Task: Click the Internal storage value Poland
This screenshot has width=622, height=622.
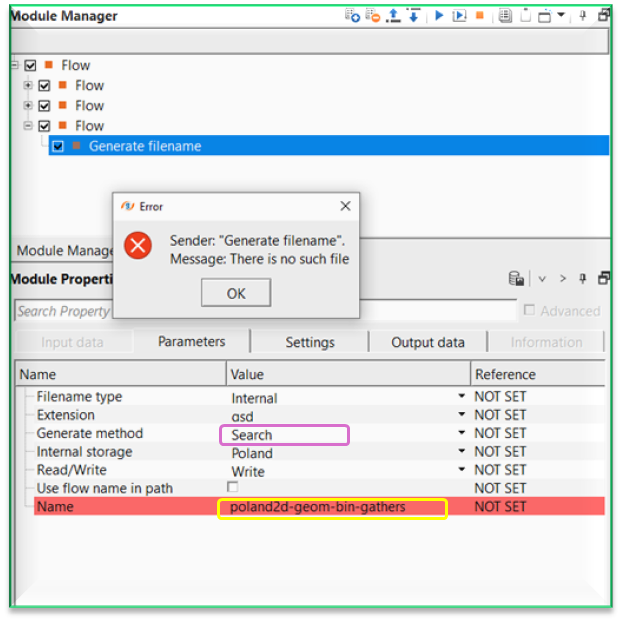Action: tap(252, 453)
